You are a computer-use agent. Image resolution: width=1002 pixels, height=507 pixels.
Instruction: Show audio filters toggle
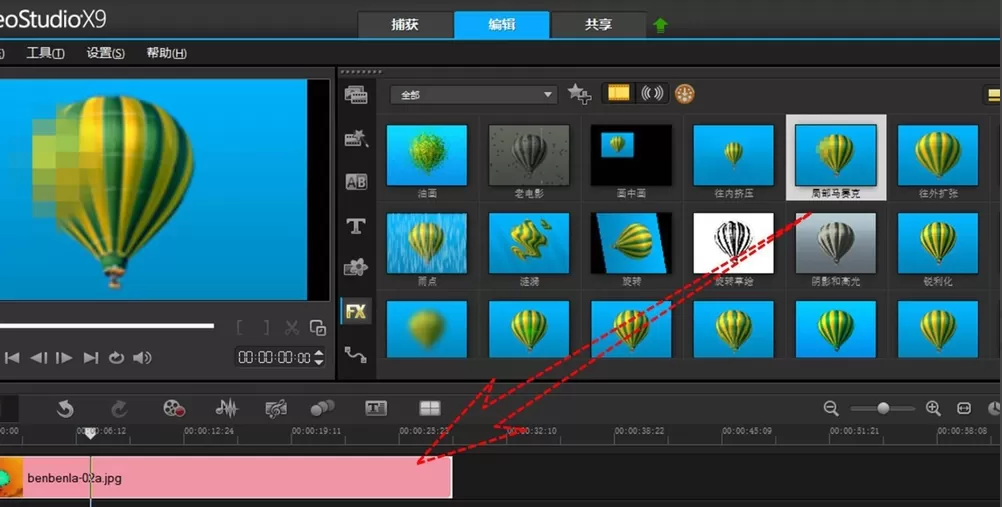[652, 94]
